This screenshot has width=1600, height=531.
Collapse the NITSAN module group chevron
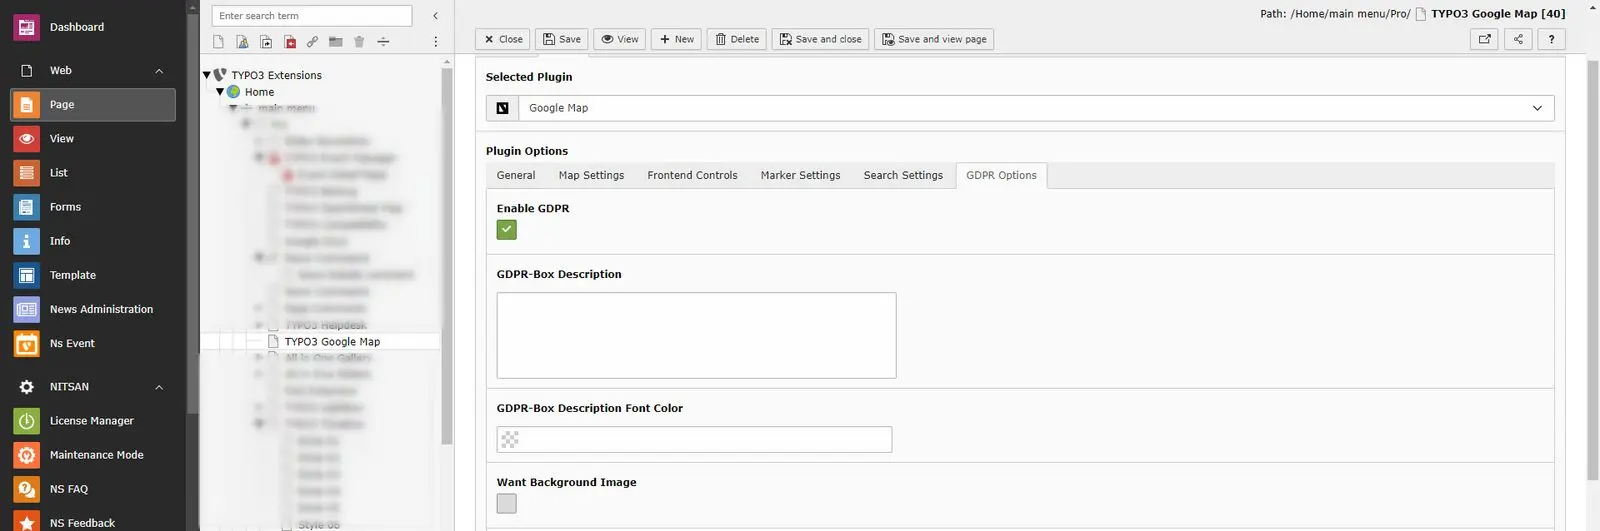(159, 387)
